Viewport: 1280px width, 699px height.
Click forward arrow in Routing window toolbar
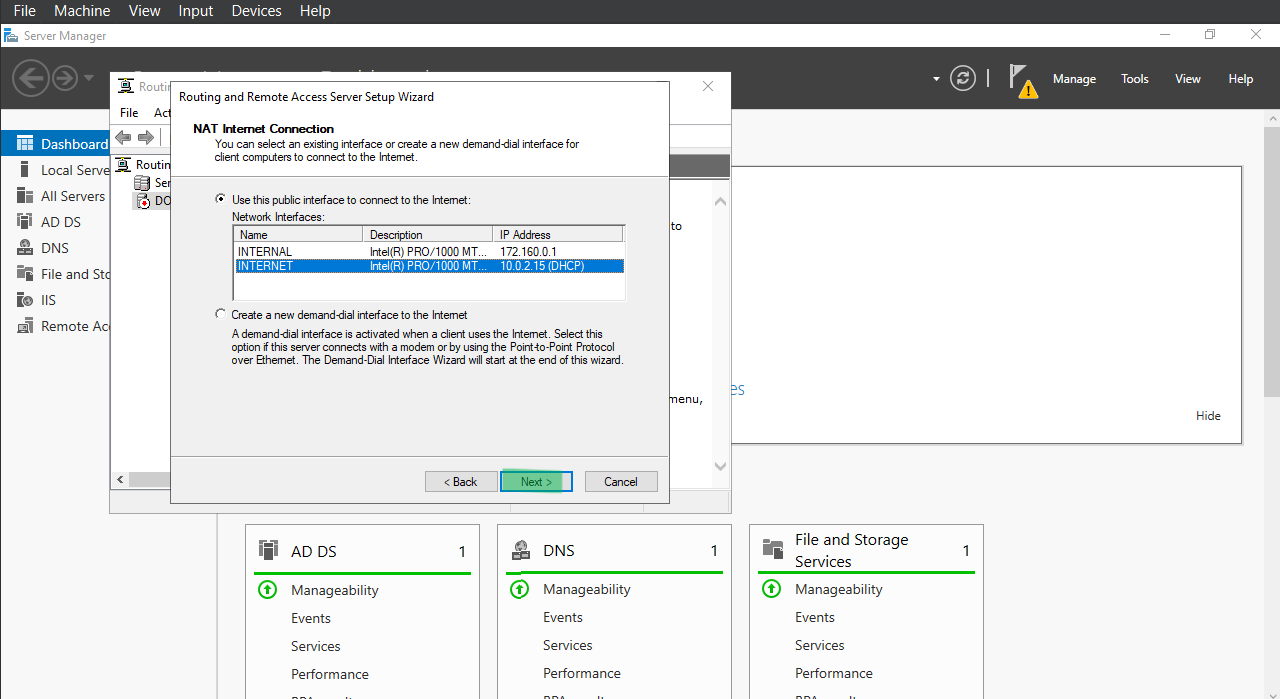pos(146,137)
